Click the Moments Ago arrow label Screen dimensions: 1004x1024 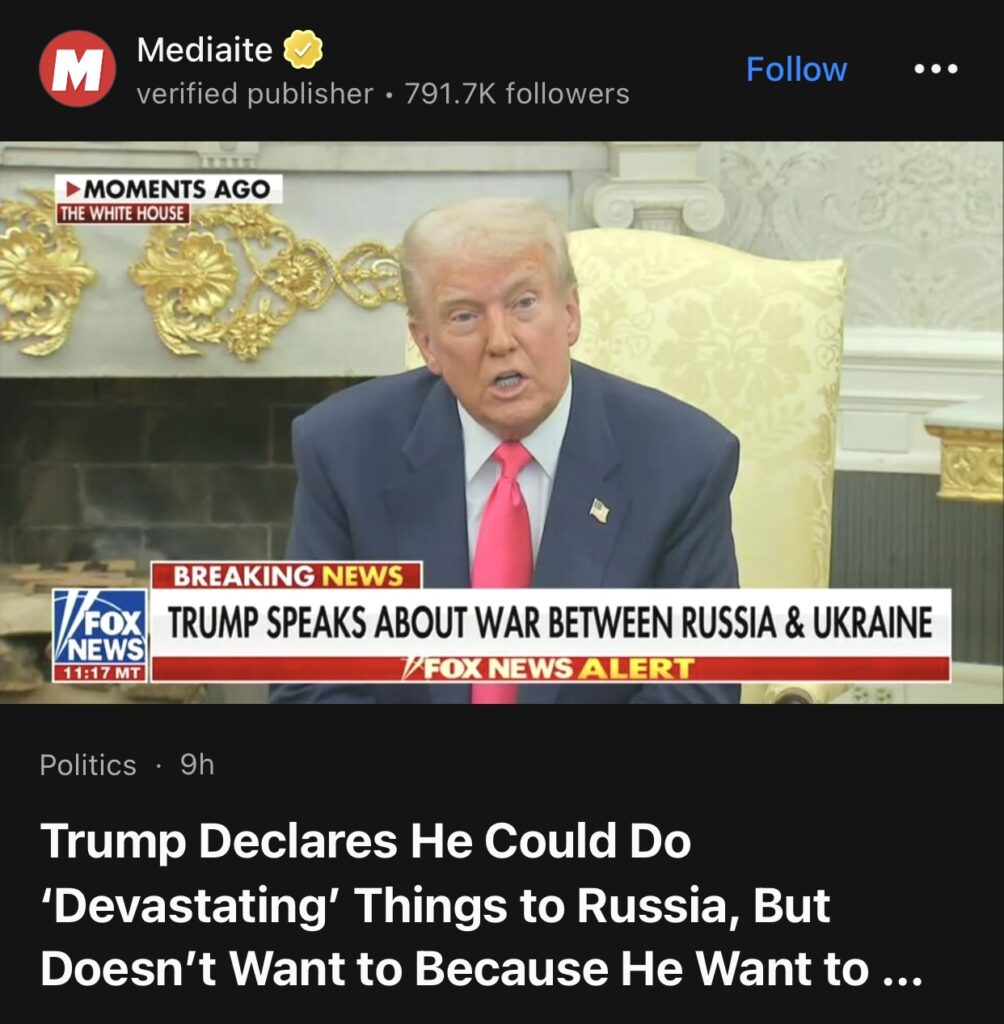click(x=169, y=189)
